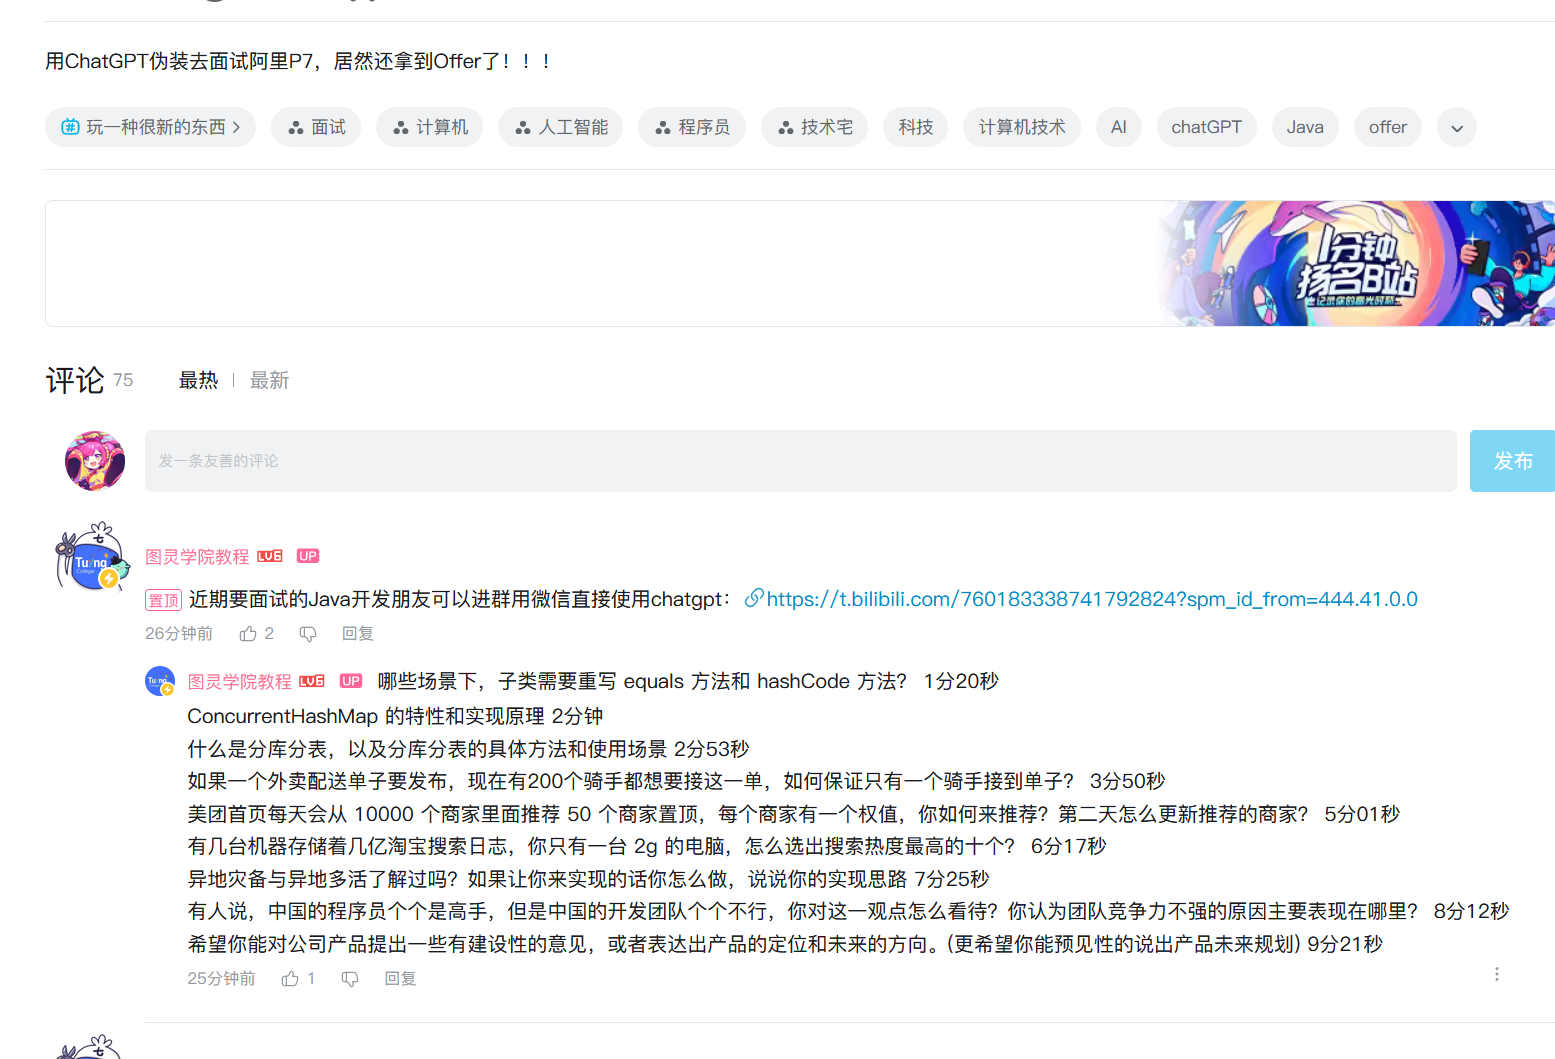Focus the 发一条友善的评论 input box

tap(800, 461)
